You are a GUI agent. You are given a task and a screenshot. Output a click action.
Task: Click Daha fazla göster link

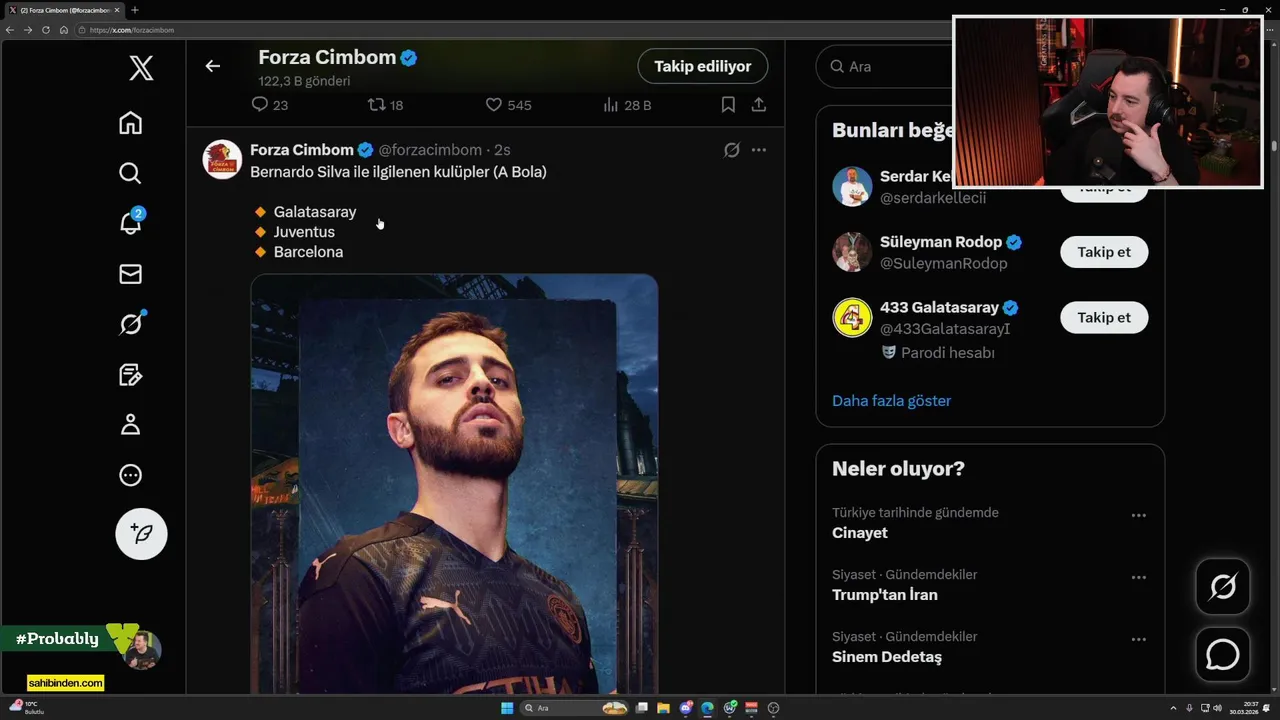pyautogui.click(x=891, y=401)
